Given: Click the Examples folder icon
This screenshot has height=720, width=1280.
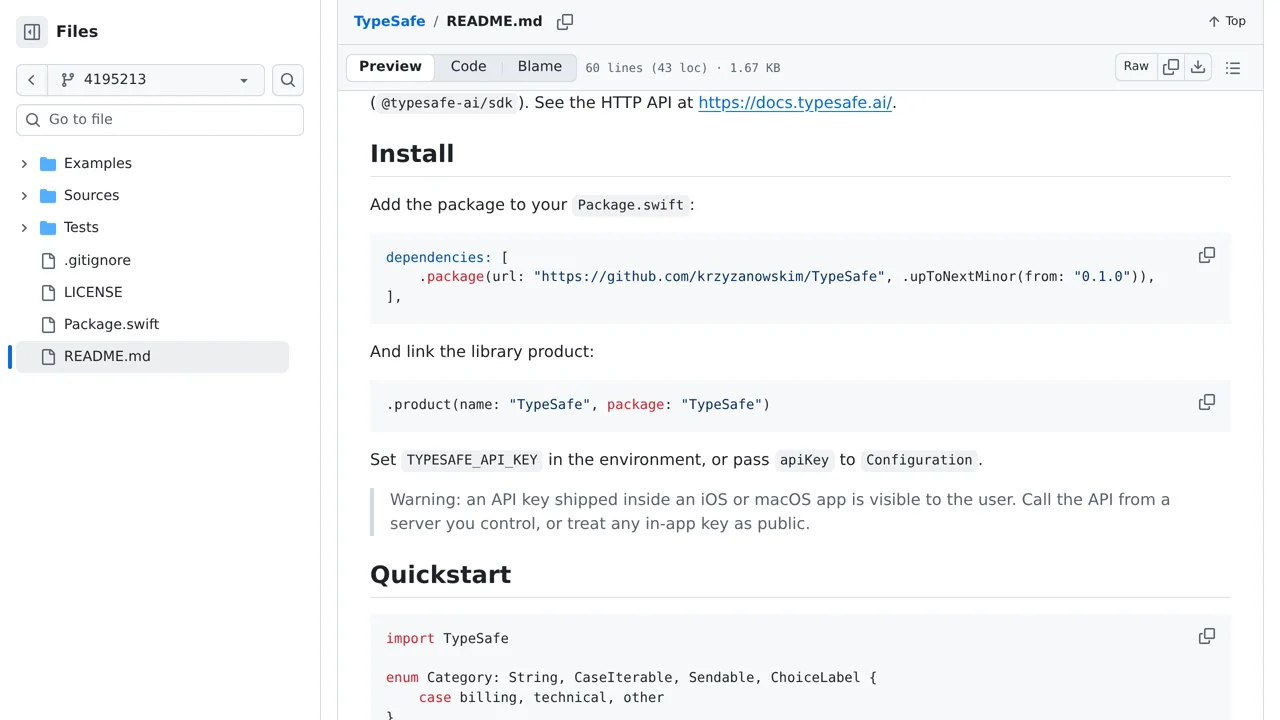Looking at the screenshot, I should [48, 163].
